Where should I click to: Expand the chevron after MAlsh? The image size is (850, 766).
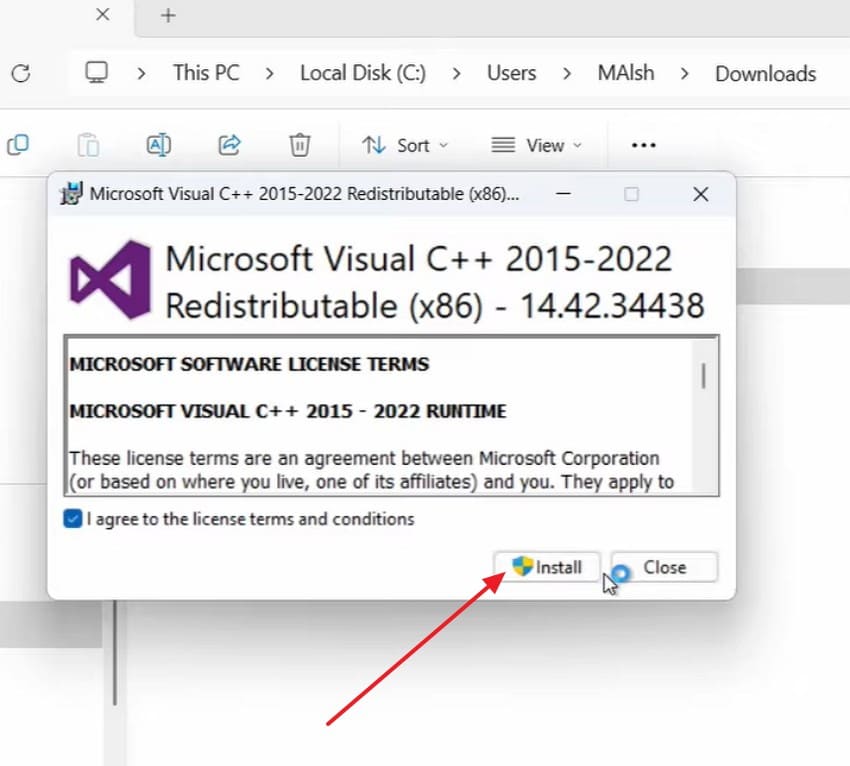point(685,73)
